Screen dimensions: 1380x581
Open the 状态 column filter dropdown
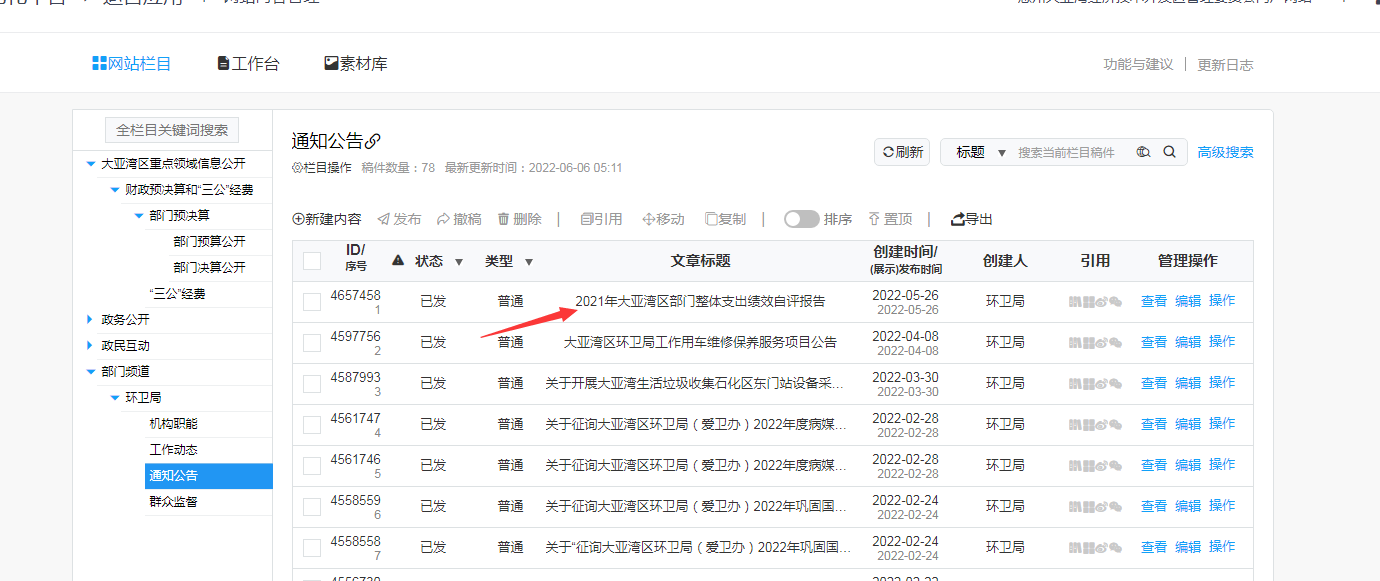pos(459,260)
